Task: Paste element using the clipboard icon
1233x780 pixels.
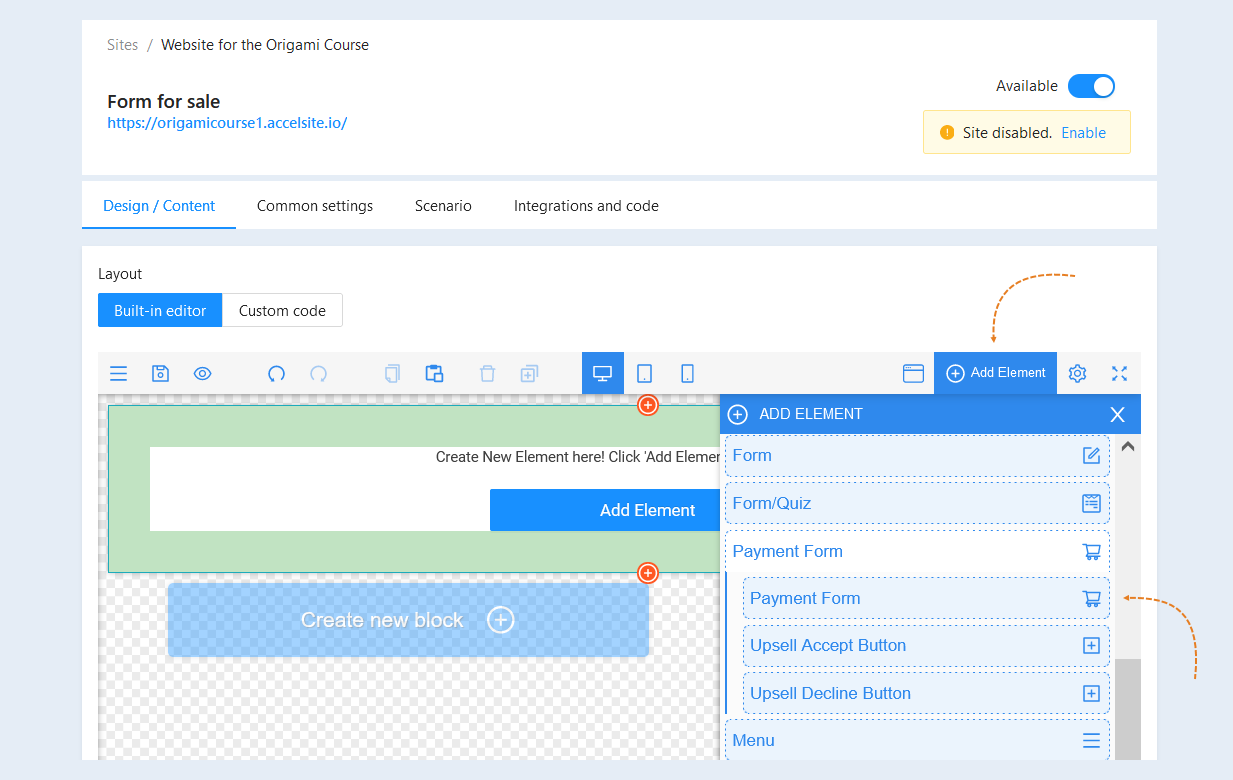Action: tap(434, 374)
